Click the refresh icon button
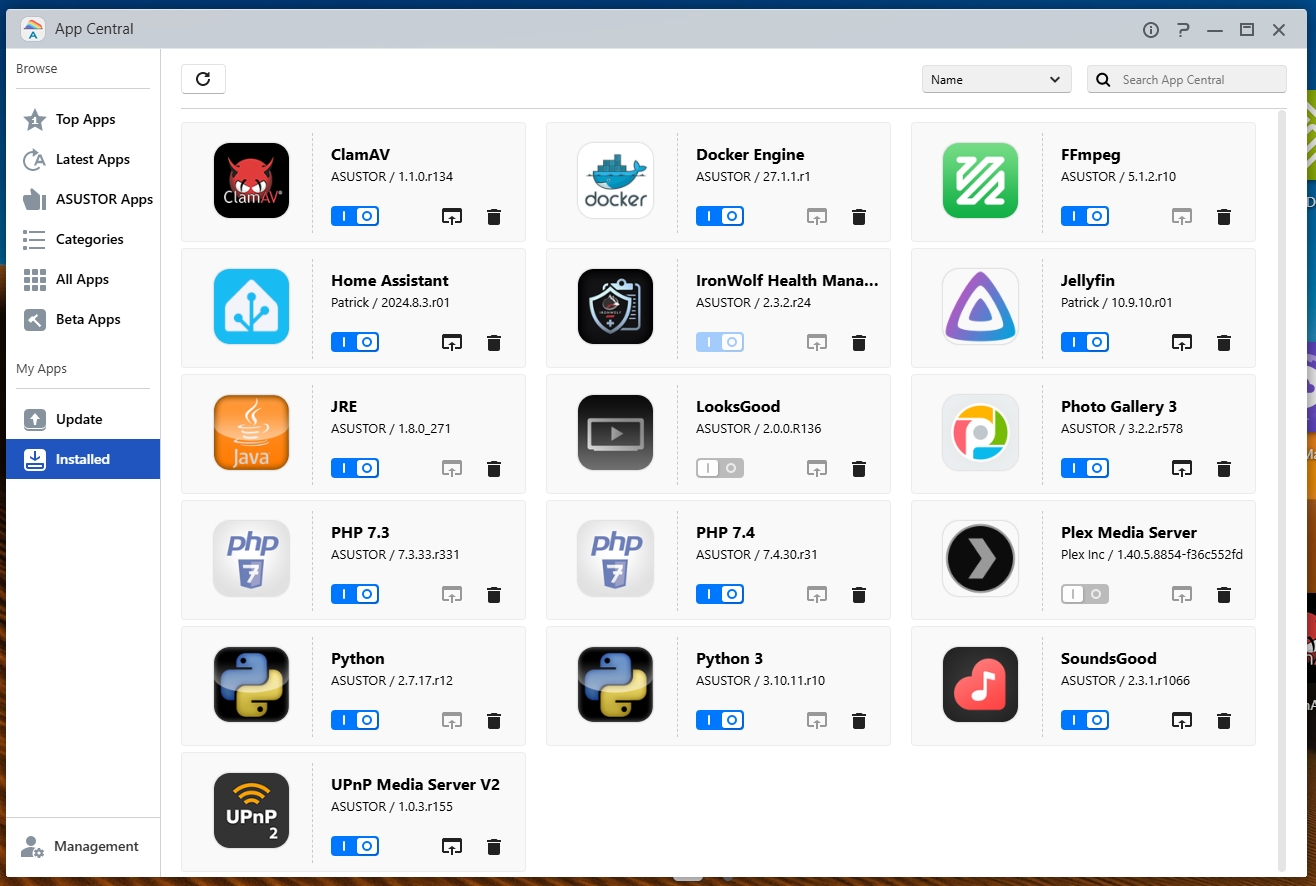The width and height of the screenshot is (1316, 886). point(203,79)
